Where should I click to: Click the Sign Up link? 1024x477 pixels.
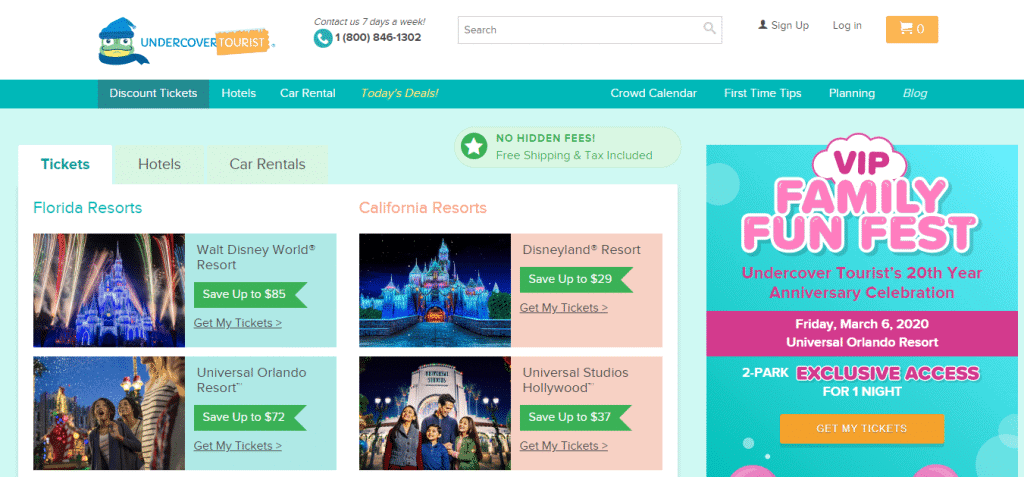[x=790, y=25]
